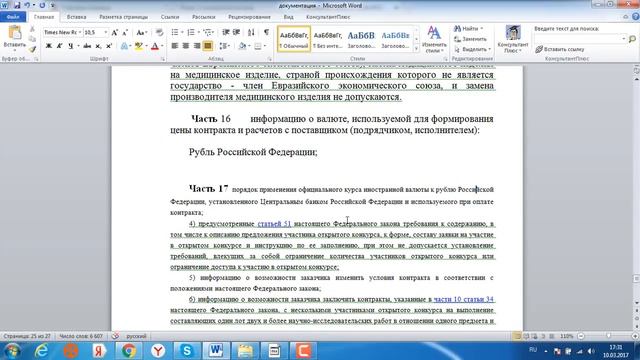Switch to the Рассылки tab

click(204, 17)
